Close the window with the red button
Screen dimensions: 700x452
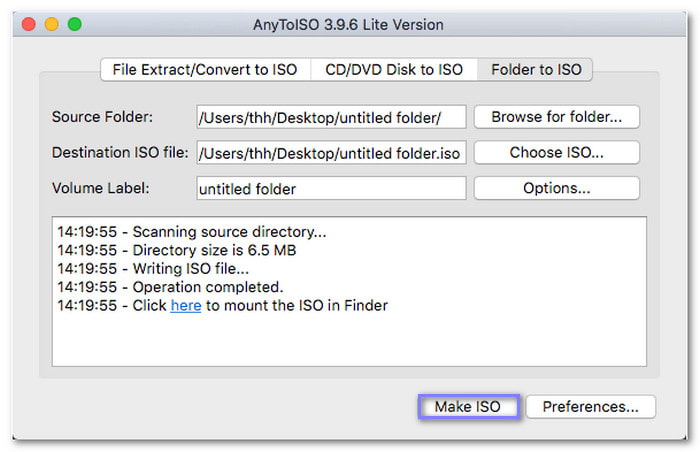pyautogui.click(x=29, y=24)
